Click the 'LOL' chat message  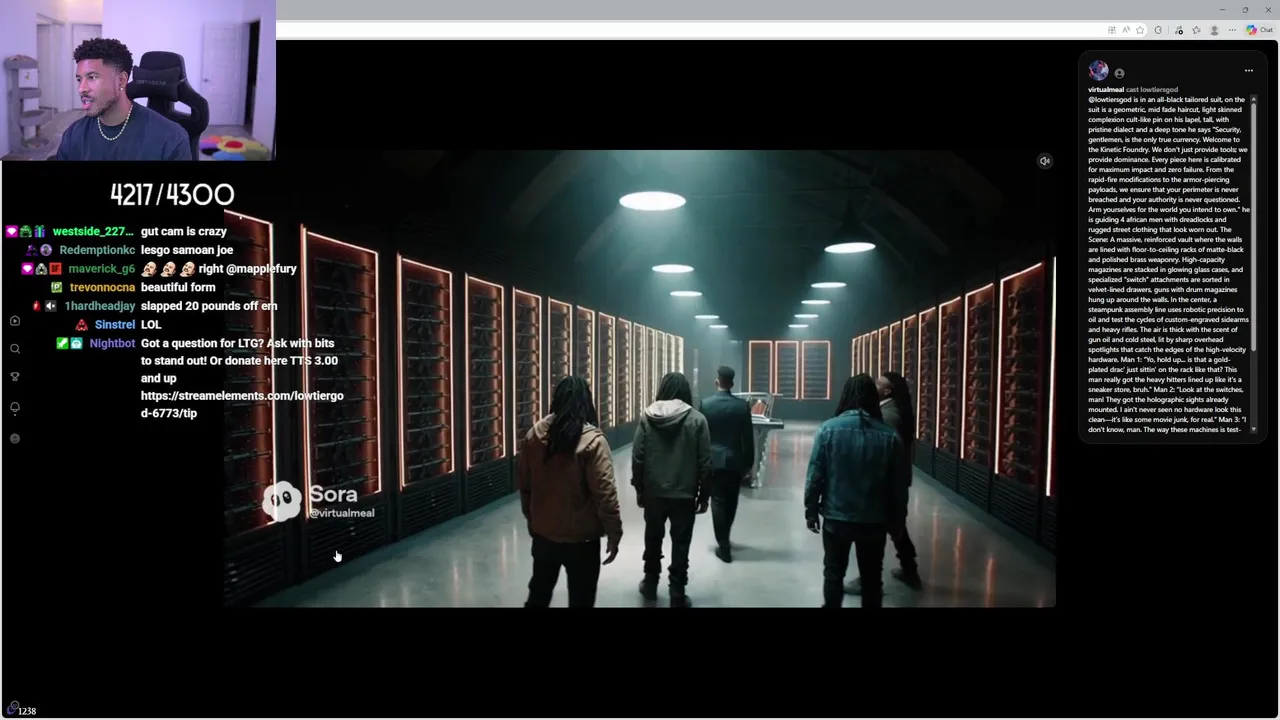click(x=151, y=325)
